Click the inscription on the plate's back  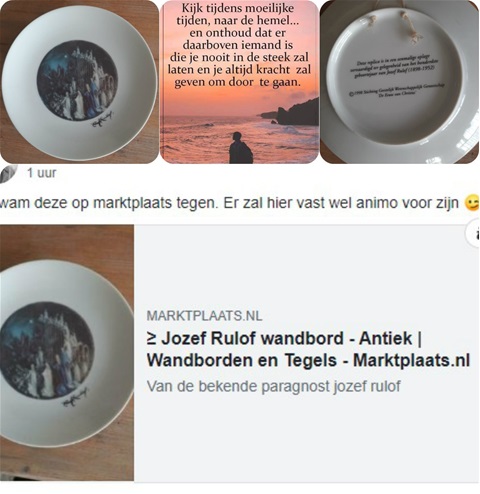394,78
